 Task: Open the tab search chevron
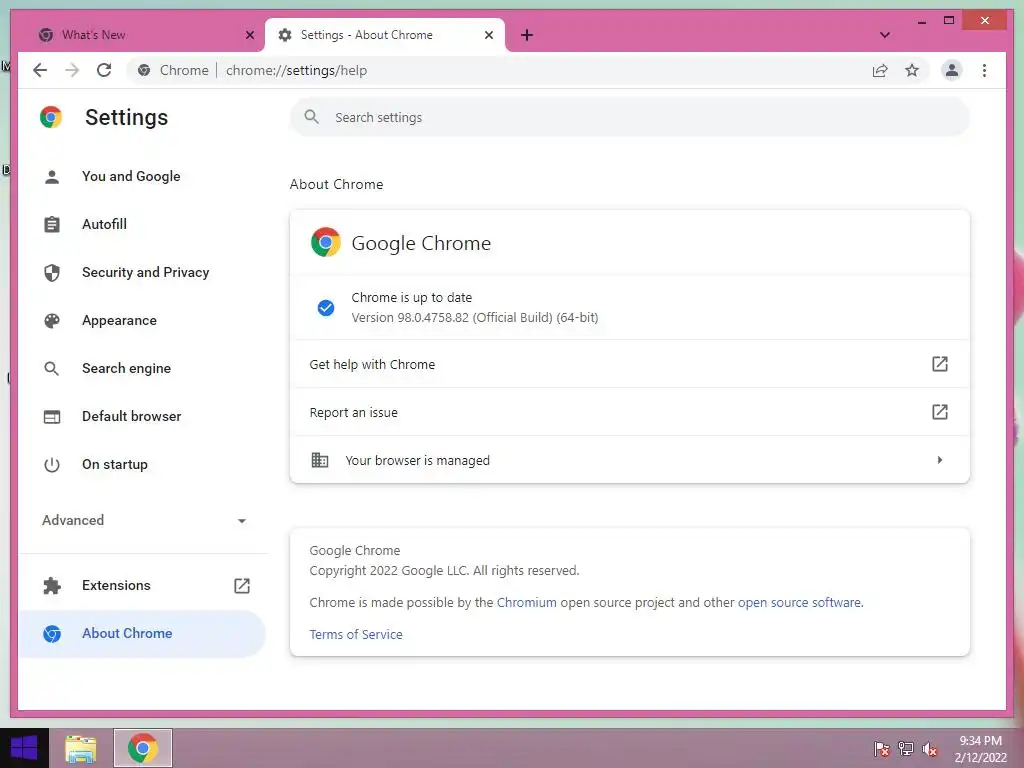click(885, 35)
